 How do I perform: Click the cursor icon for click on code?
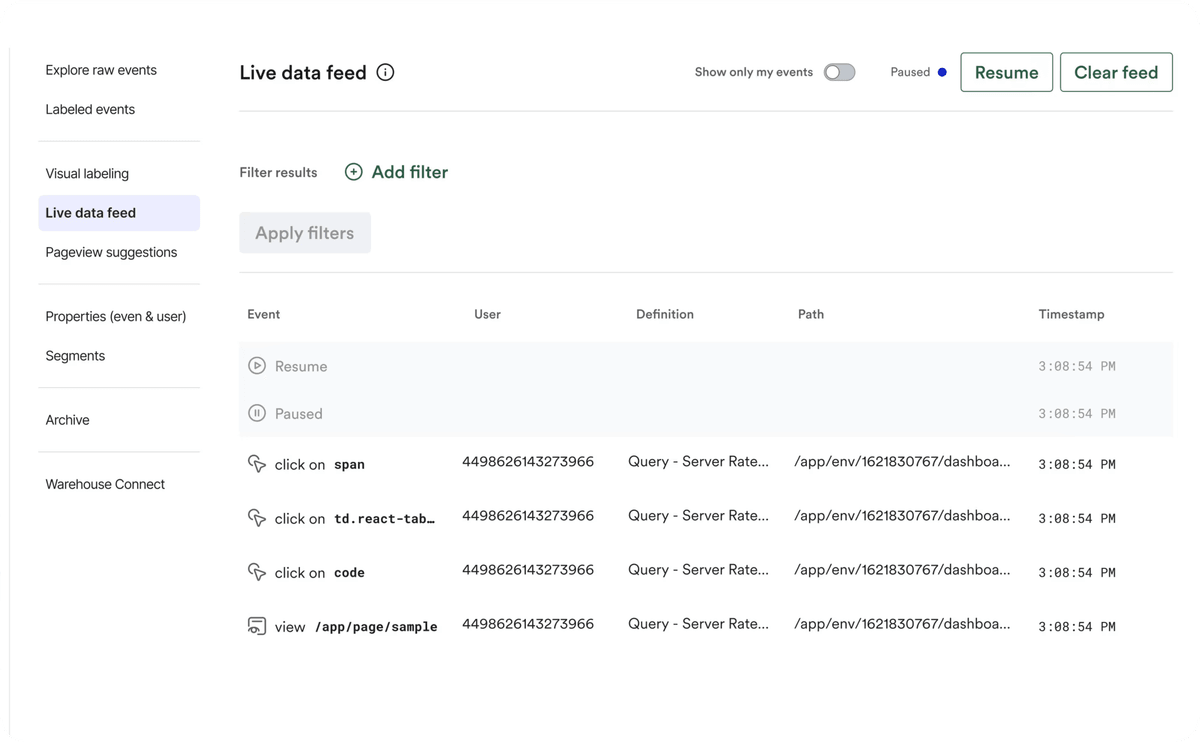257,572
